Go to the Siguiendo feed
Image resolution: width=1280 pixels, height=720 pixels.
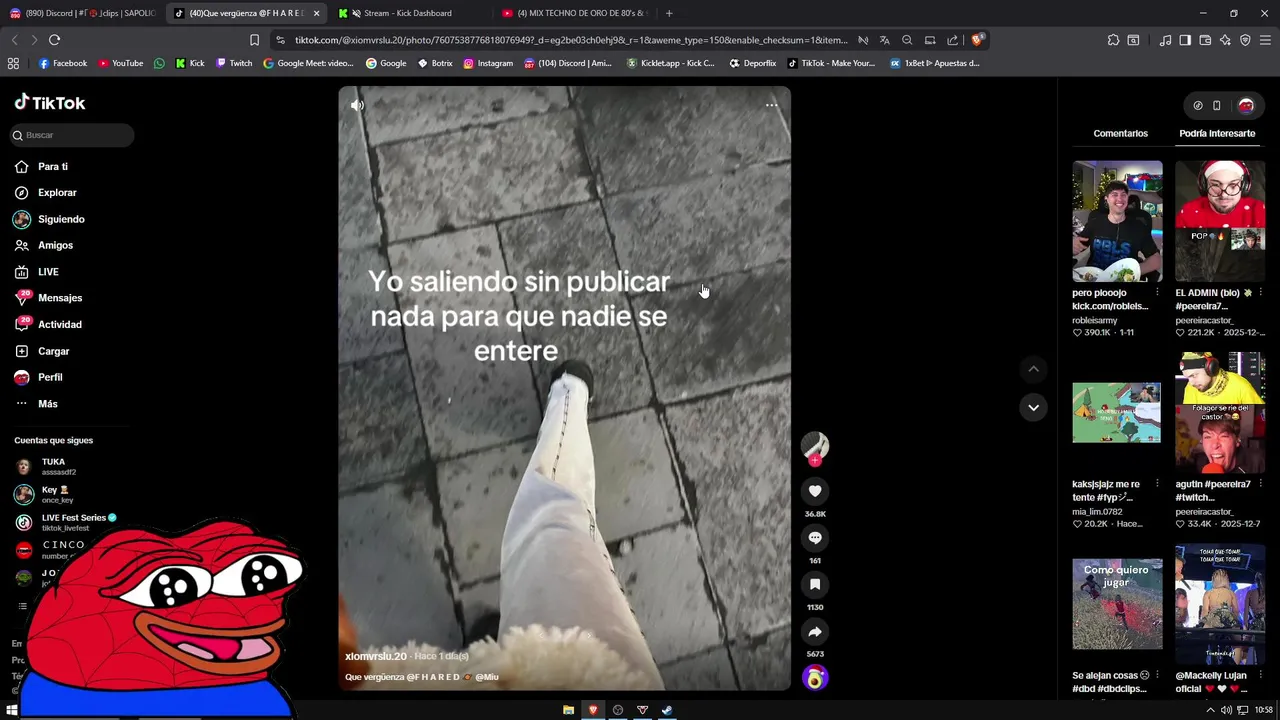(x=50, y=219)
